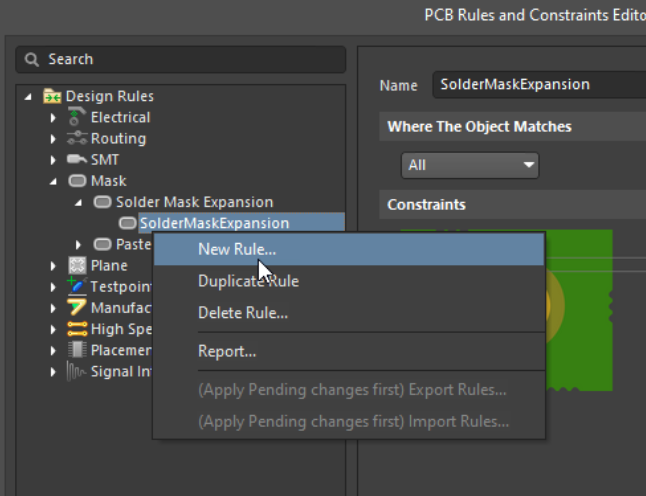
Task: Click the SMT category icon
Action: point(77,159)
